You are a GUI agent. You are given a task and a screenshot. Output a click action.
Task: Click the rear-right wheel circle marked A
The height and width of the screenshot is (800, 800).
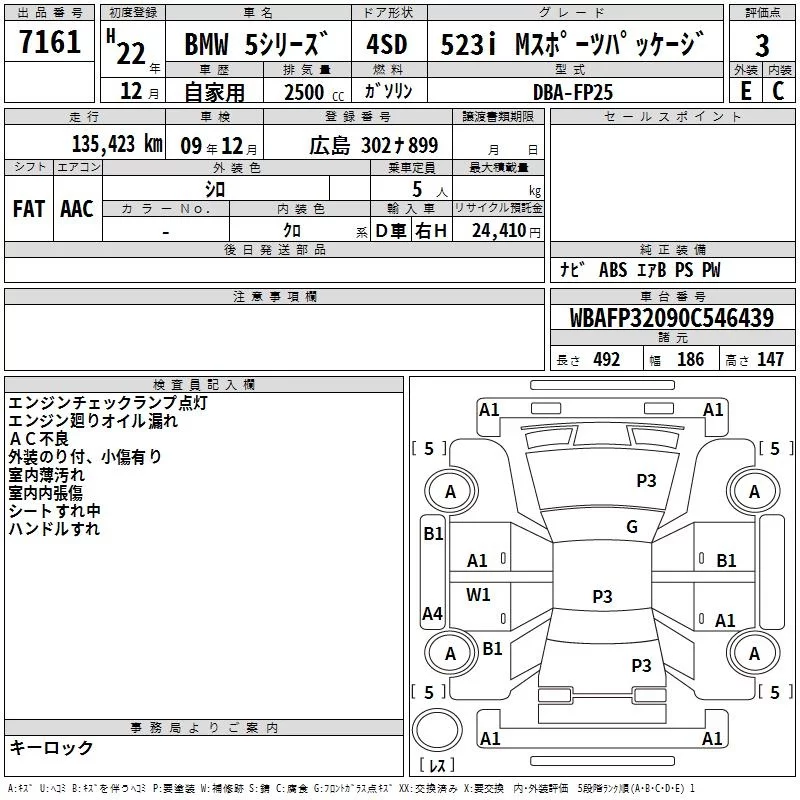tap(754, 653)
